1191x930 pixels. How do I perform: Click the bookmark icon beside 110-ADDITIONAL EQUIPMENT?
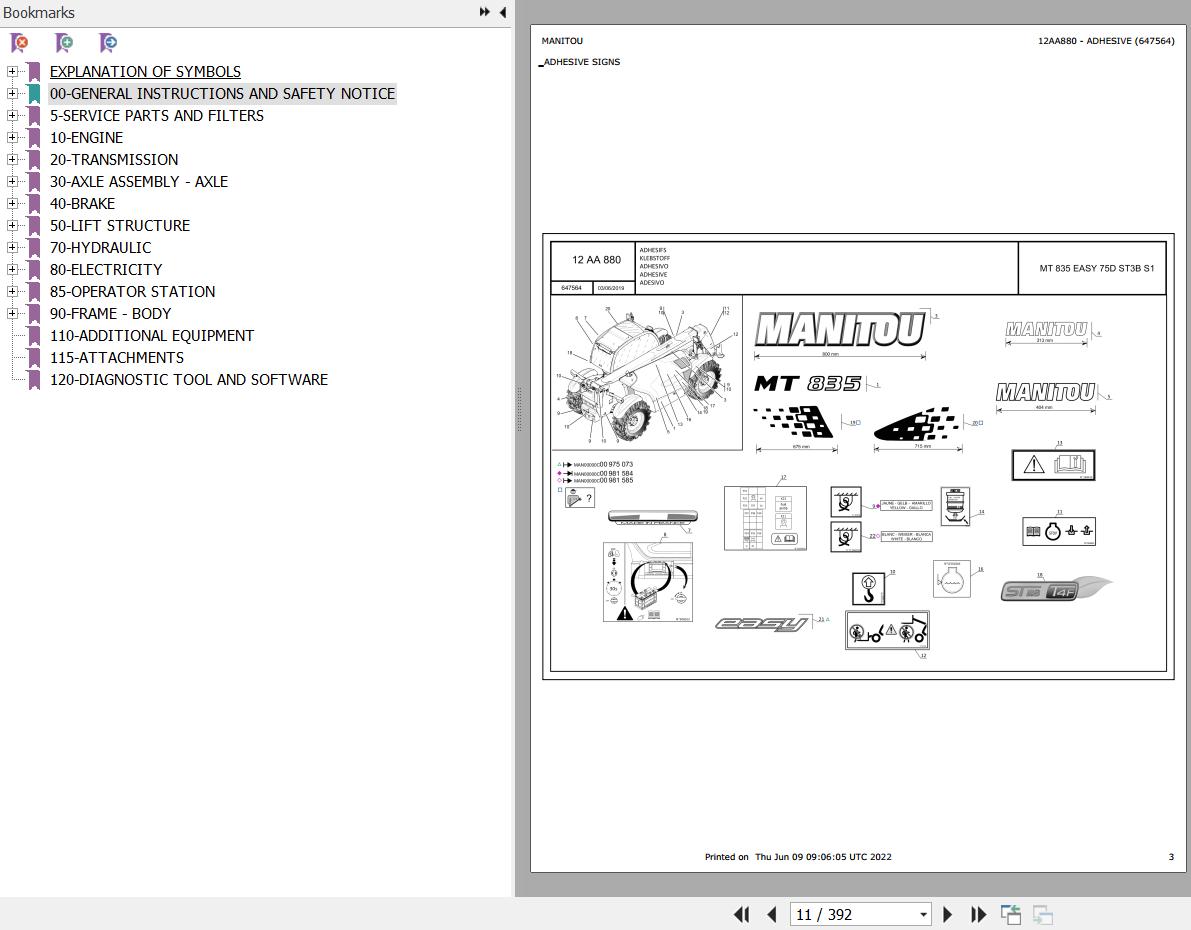[33, 336]
